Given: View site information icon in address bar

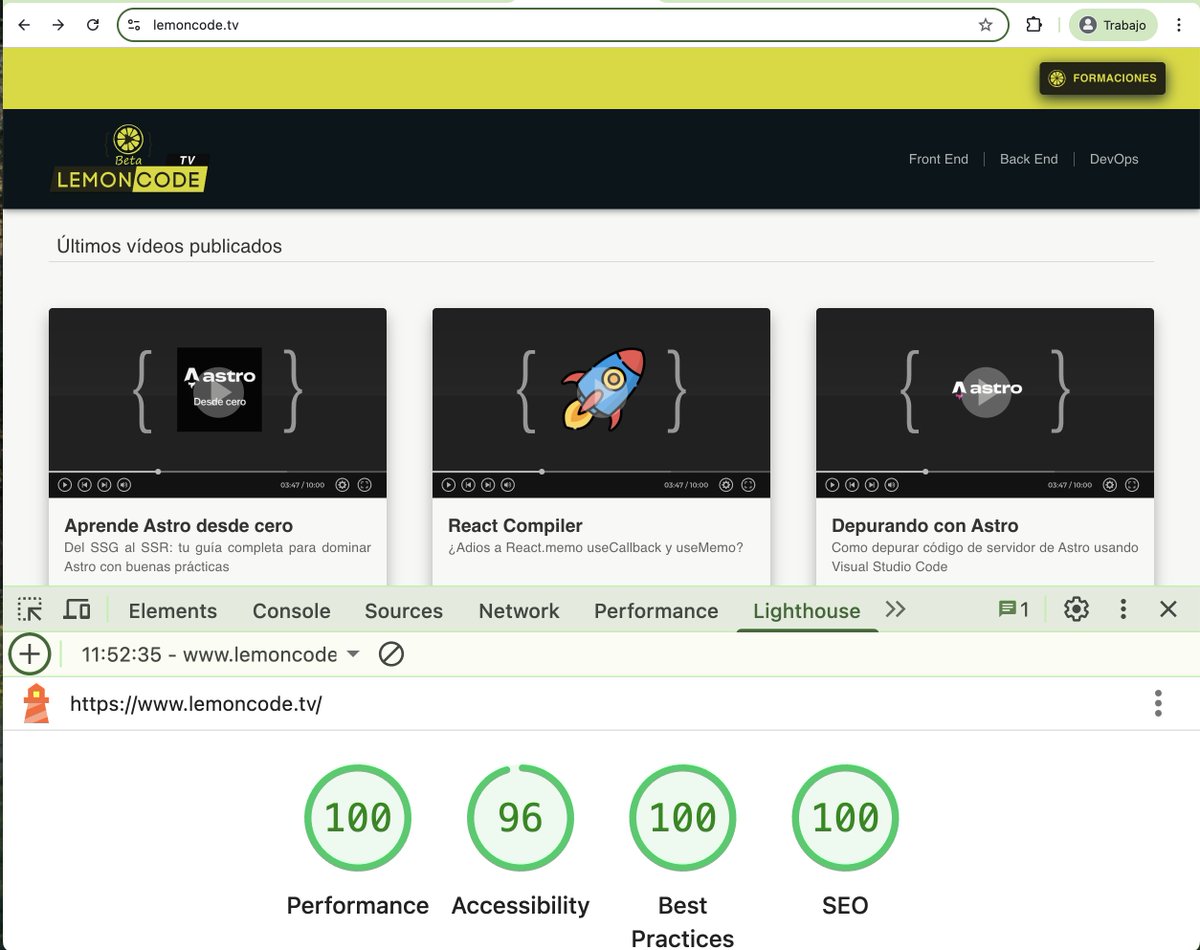Looking at the screenshot, I should 134,25.
